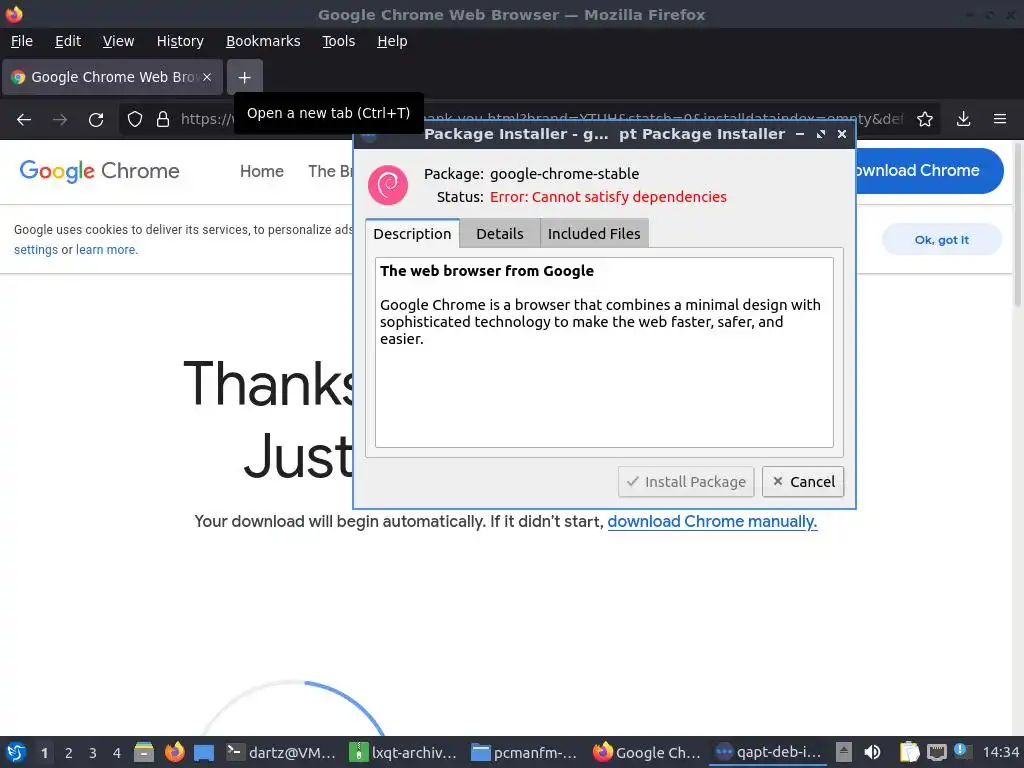The height and width of the screenshot is (768, 1024).
Task: Launch file manager from panel quicklaunch
Action: click(144, 752)
